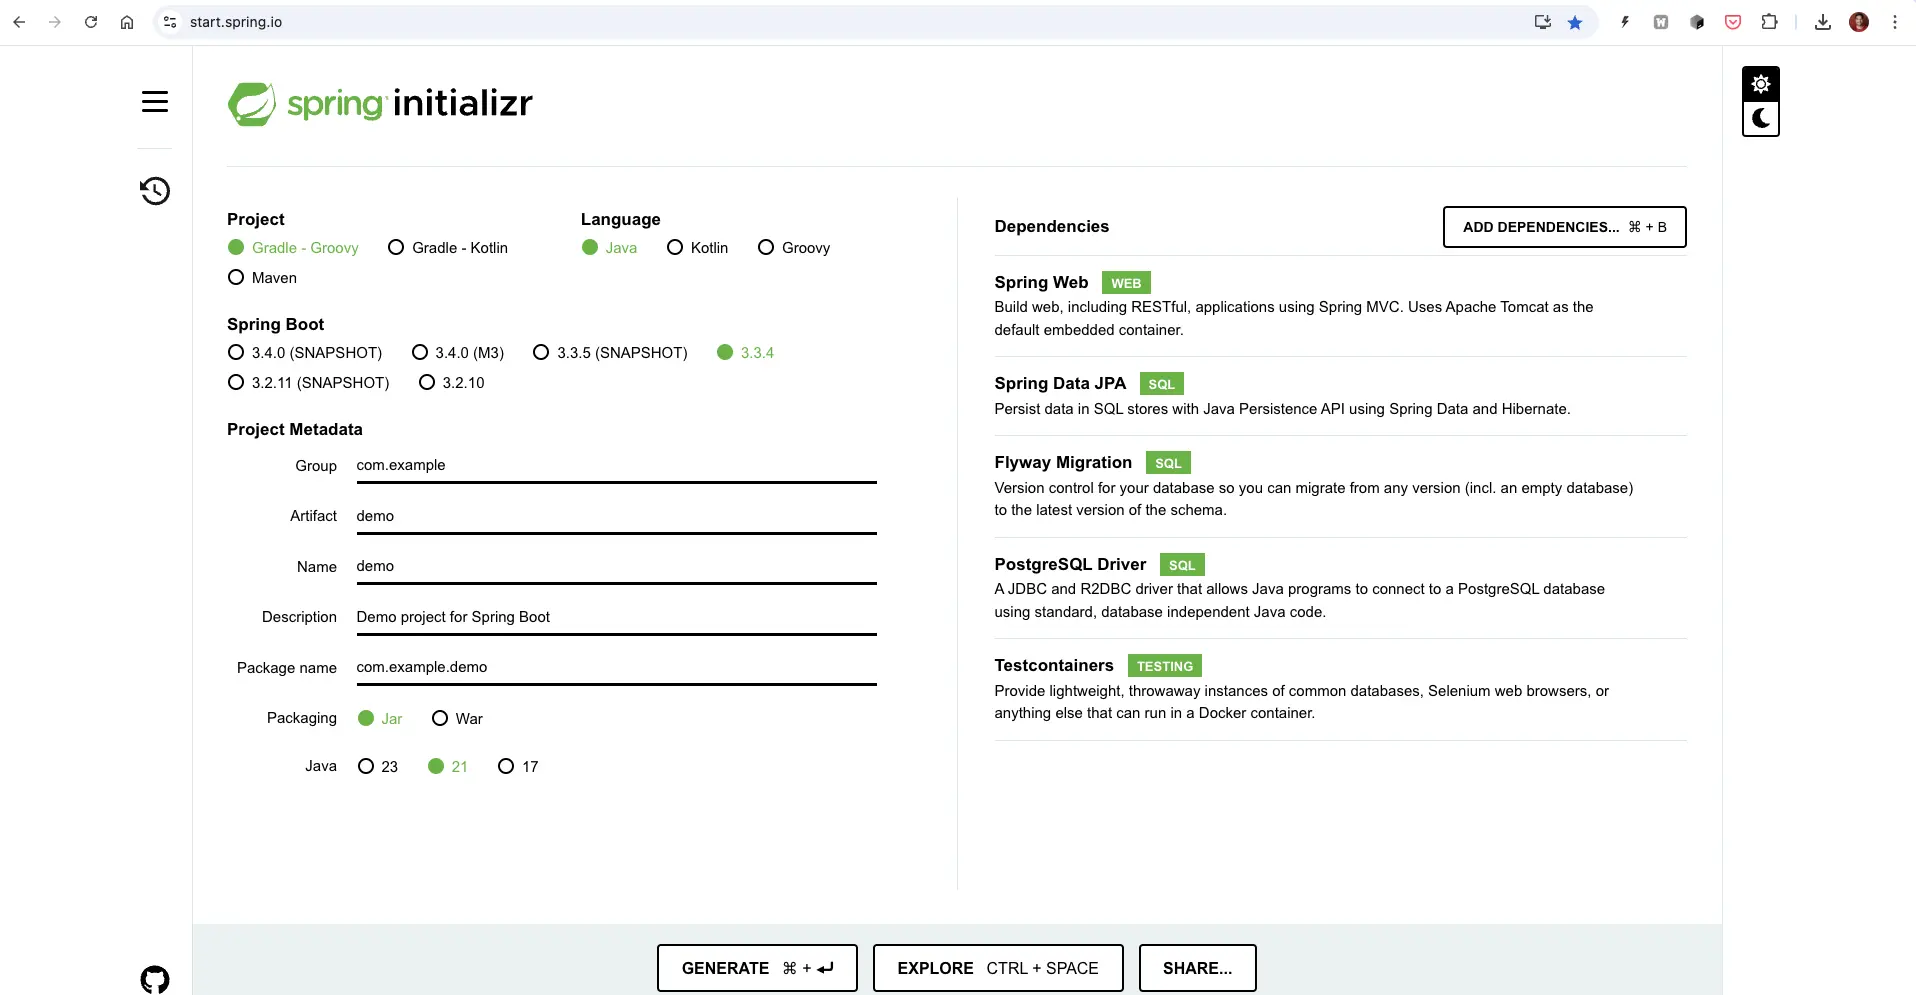1916x995 pixels.
Task: Click the PostgreSQL Driver dependency entry
Action: click(1340, 588)
